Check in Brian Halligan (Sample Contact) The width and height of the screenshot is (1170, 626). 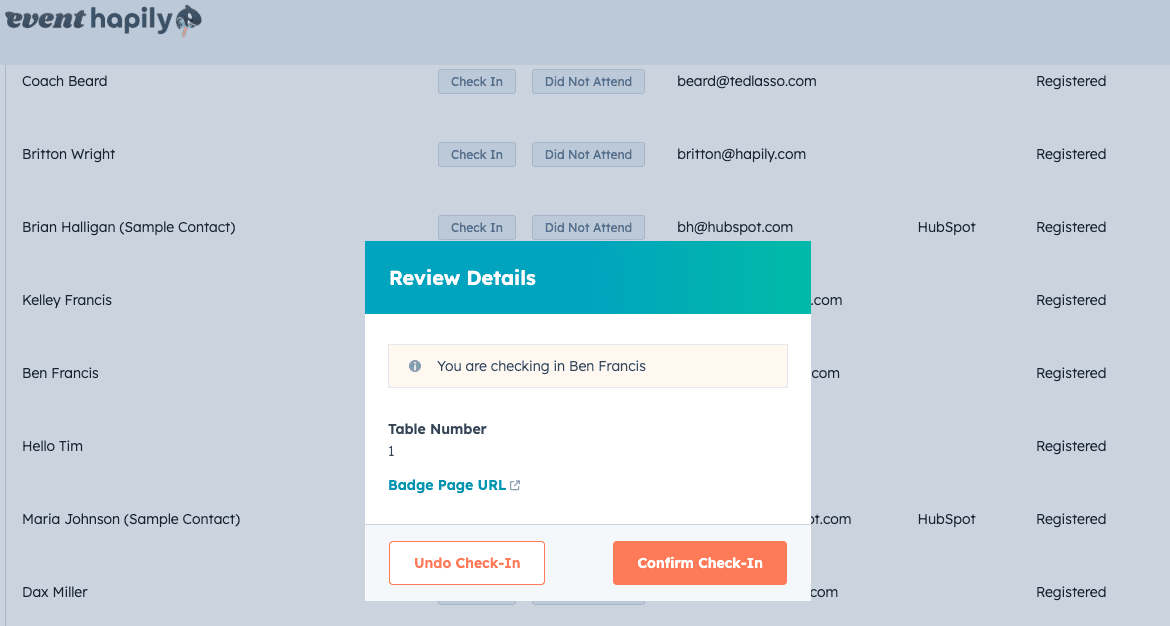(476, 228)
